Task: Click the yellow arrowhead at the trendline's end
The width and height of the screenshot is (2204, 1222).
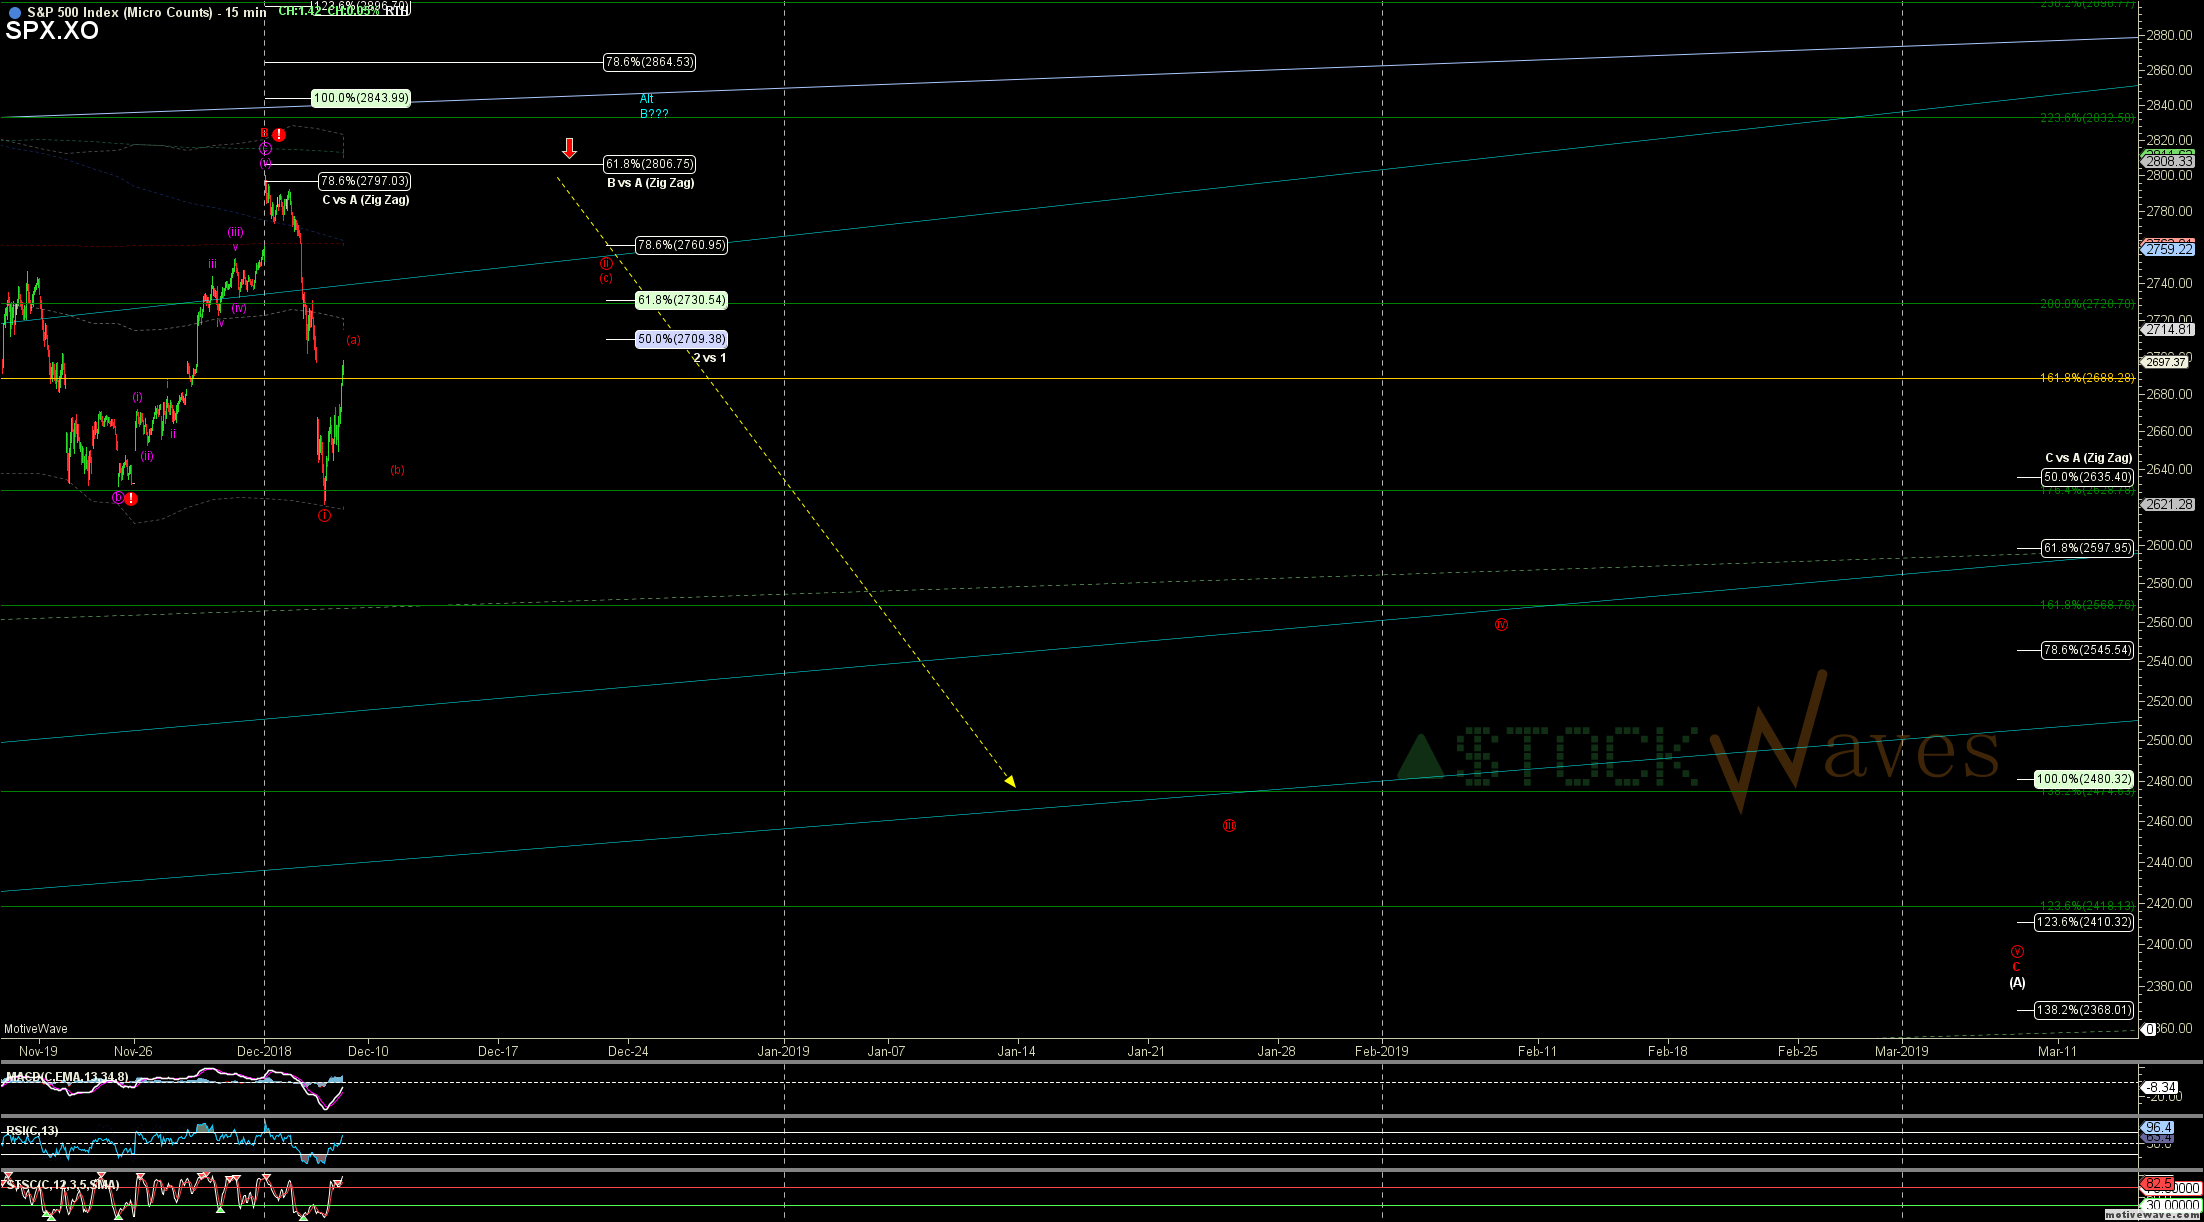Action: (x=1010, y=781)
